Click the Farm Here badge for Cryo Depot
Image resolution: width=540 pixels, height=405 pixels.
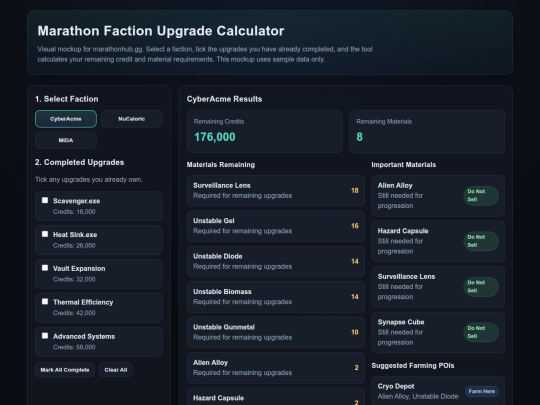click(481, 391)
